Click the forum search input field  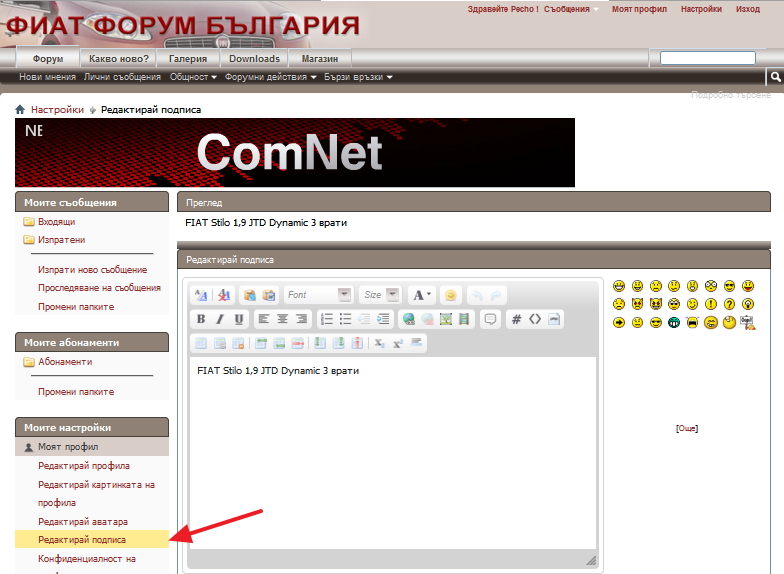pyautogui.click(x=707, y=59)
